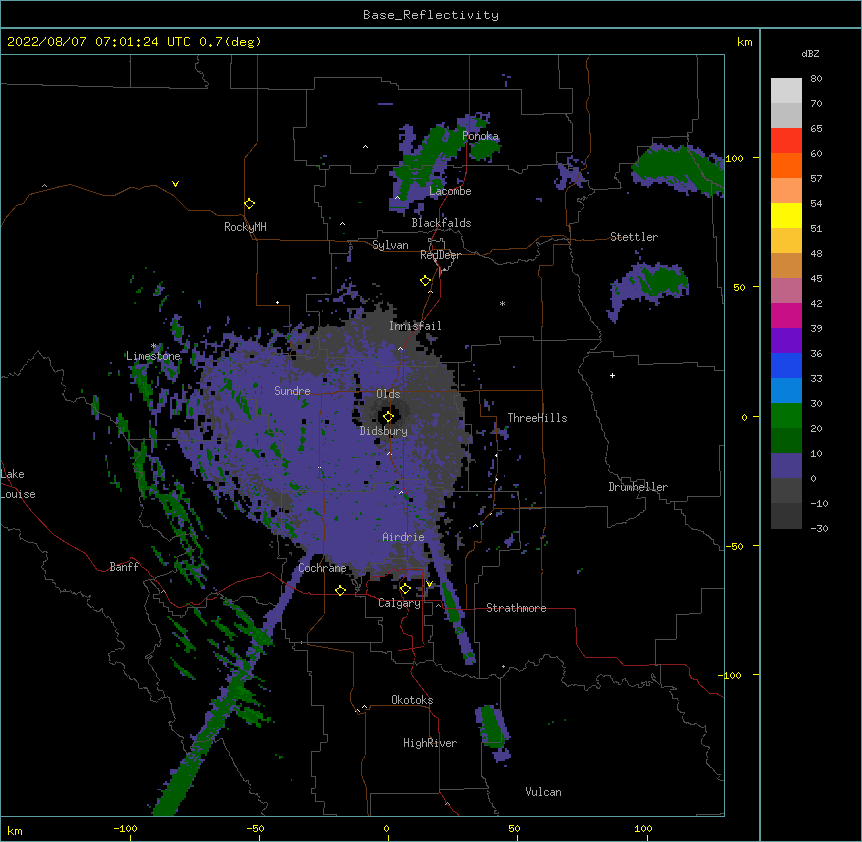Click the Sundre city label
Screen dimensions: 862x842
(x=292, y=391)
